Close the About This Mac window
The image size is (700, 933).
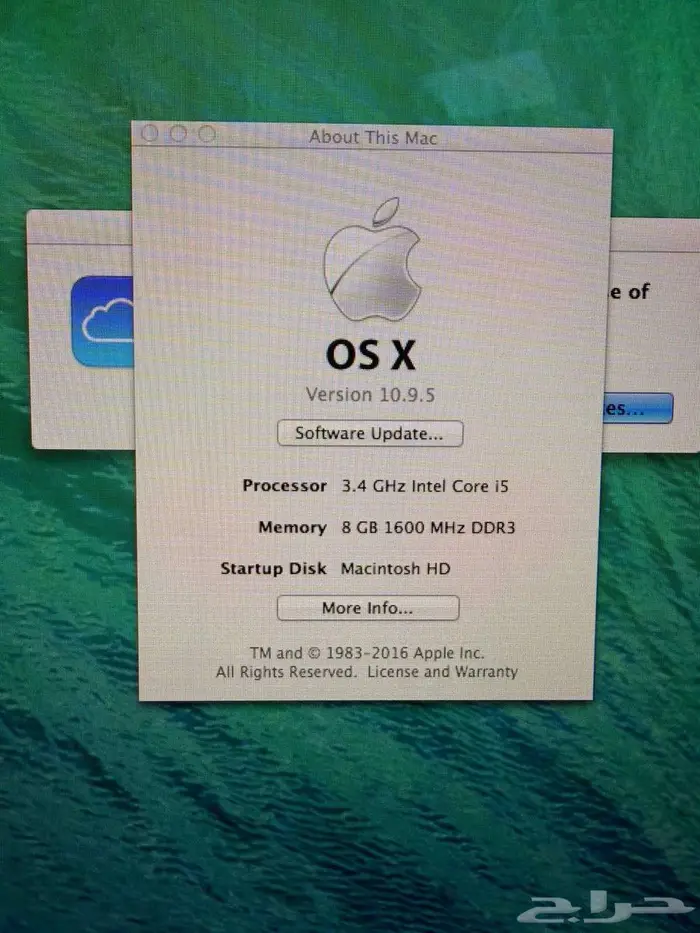(x=150, y=133)
